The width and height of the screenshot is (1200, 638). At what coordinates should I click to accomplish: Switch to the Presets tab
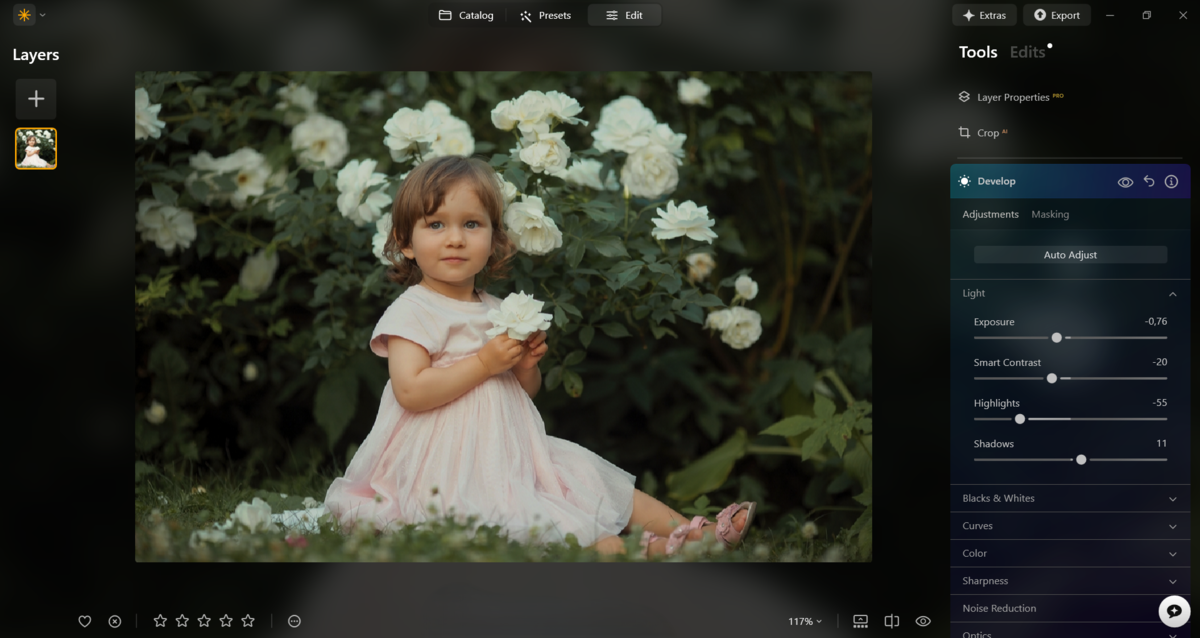pyautogui.click(x=546, y=15)
